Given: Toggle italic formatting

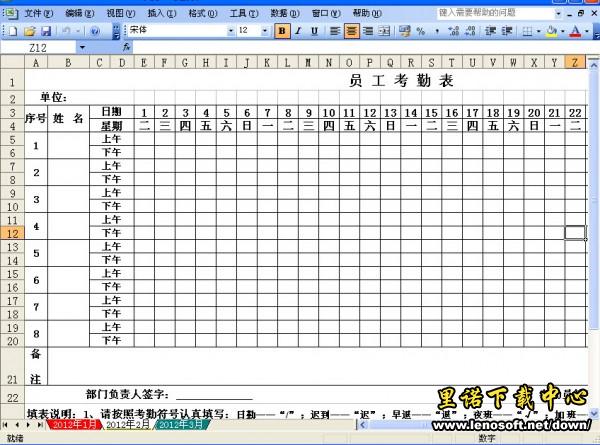Looking at the screenshot, I should pos(298,31).
